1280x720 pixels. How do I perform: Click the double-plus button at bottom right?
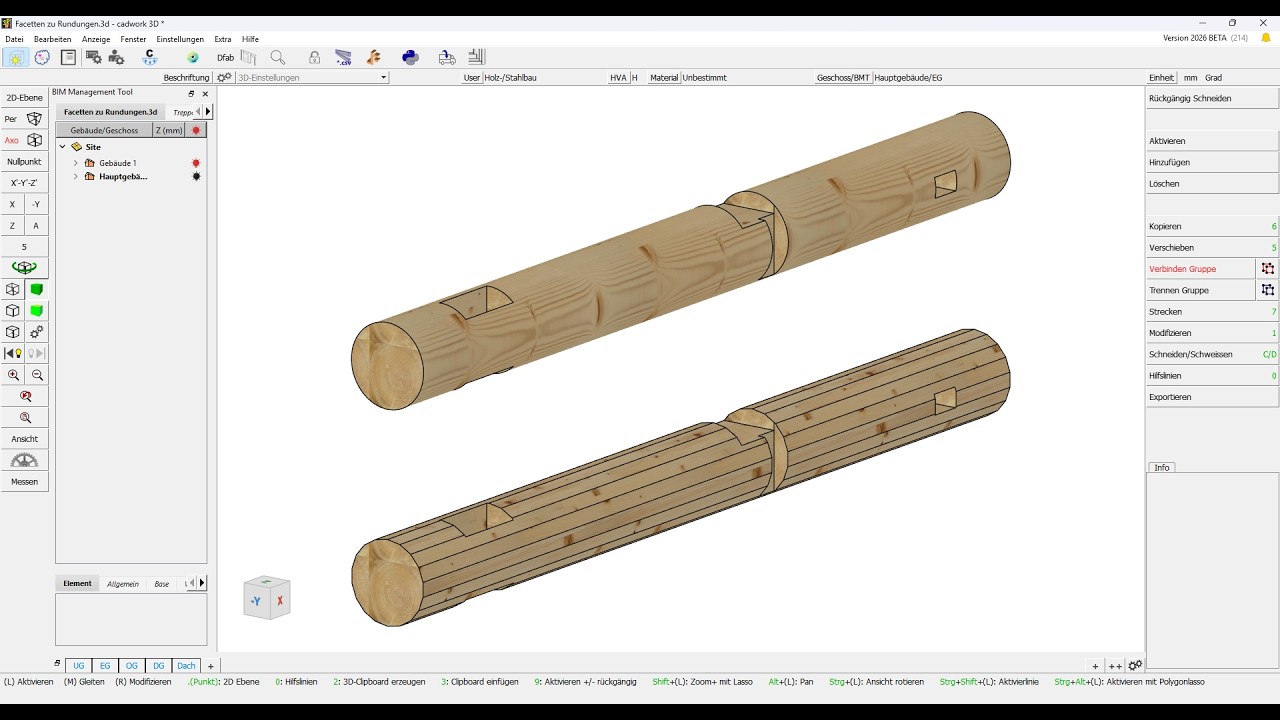(1115, 666)
